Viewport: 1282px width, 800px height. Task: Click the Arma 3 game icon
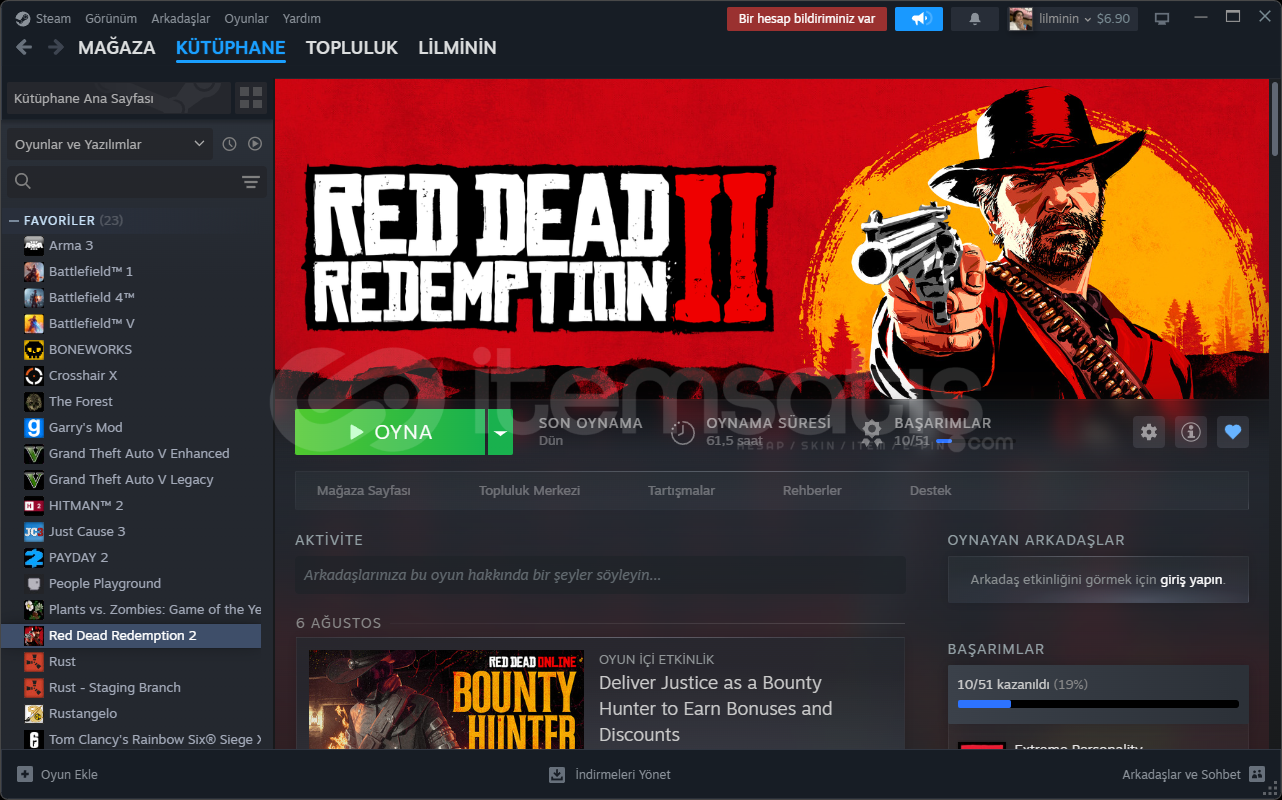pyautogui.click(x=34, y=245)
